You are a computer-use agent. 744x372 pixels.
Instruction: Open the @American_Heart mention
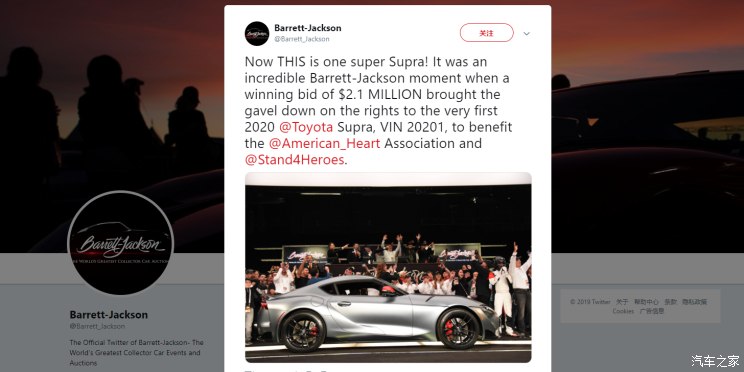(x=324, y=143)
